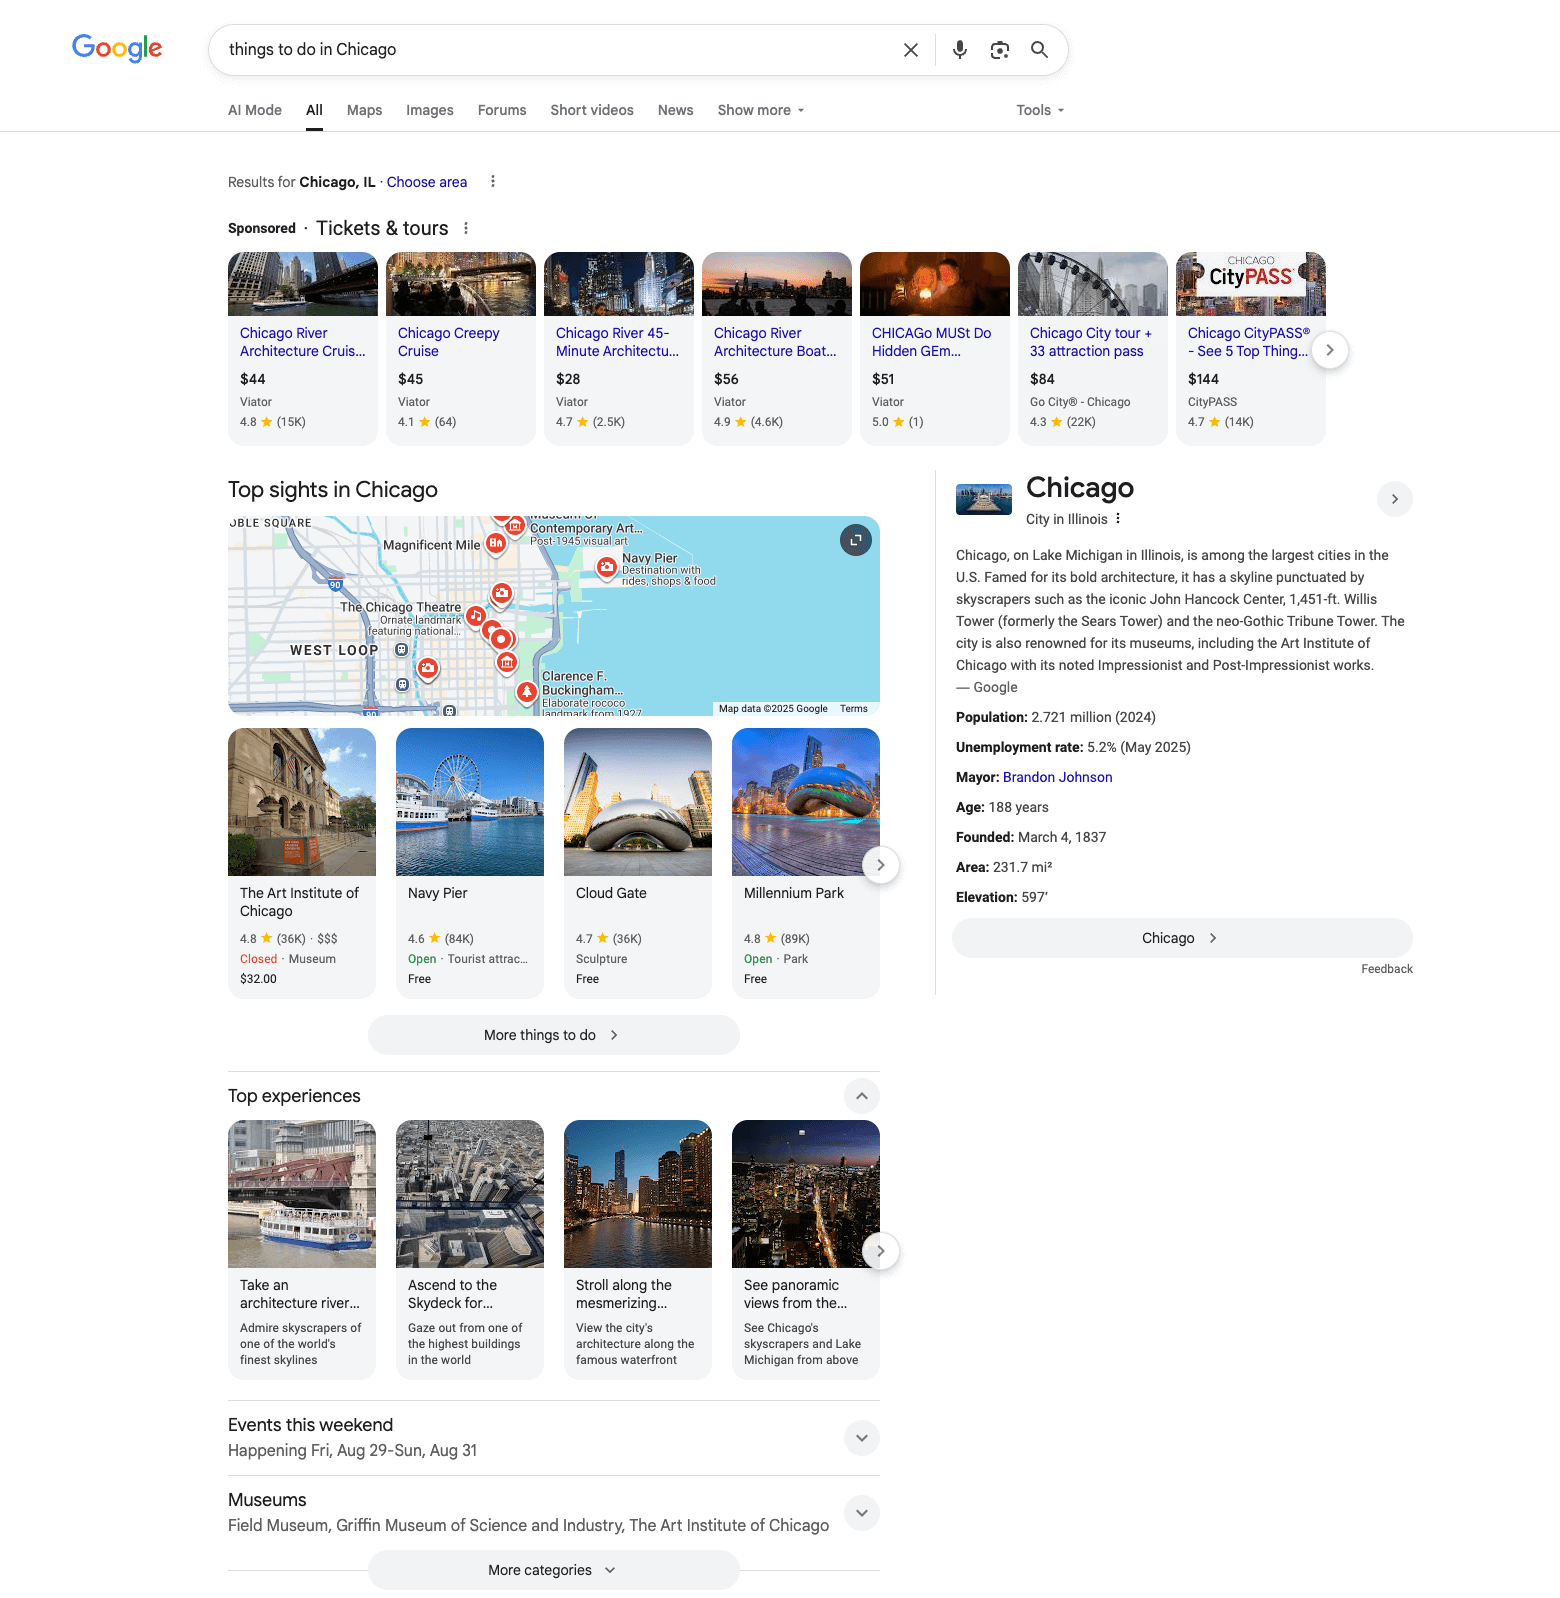Image resolution: width=1560 pixels, height=1598 pixels.
Task: Open Navy Pier sight card photo
Action: pyautogui.click(x=470, y=802)
